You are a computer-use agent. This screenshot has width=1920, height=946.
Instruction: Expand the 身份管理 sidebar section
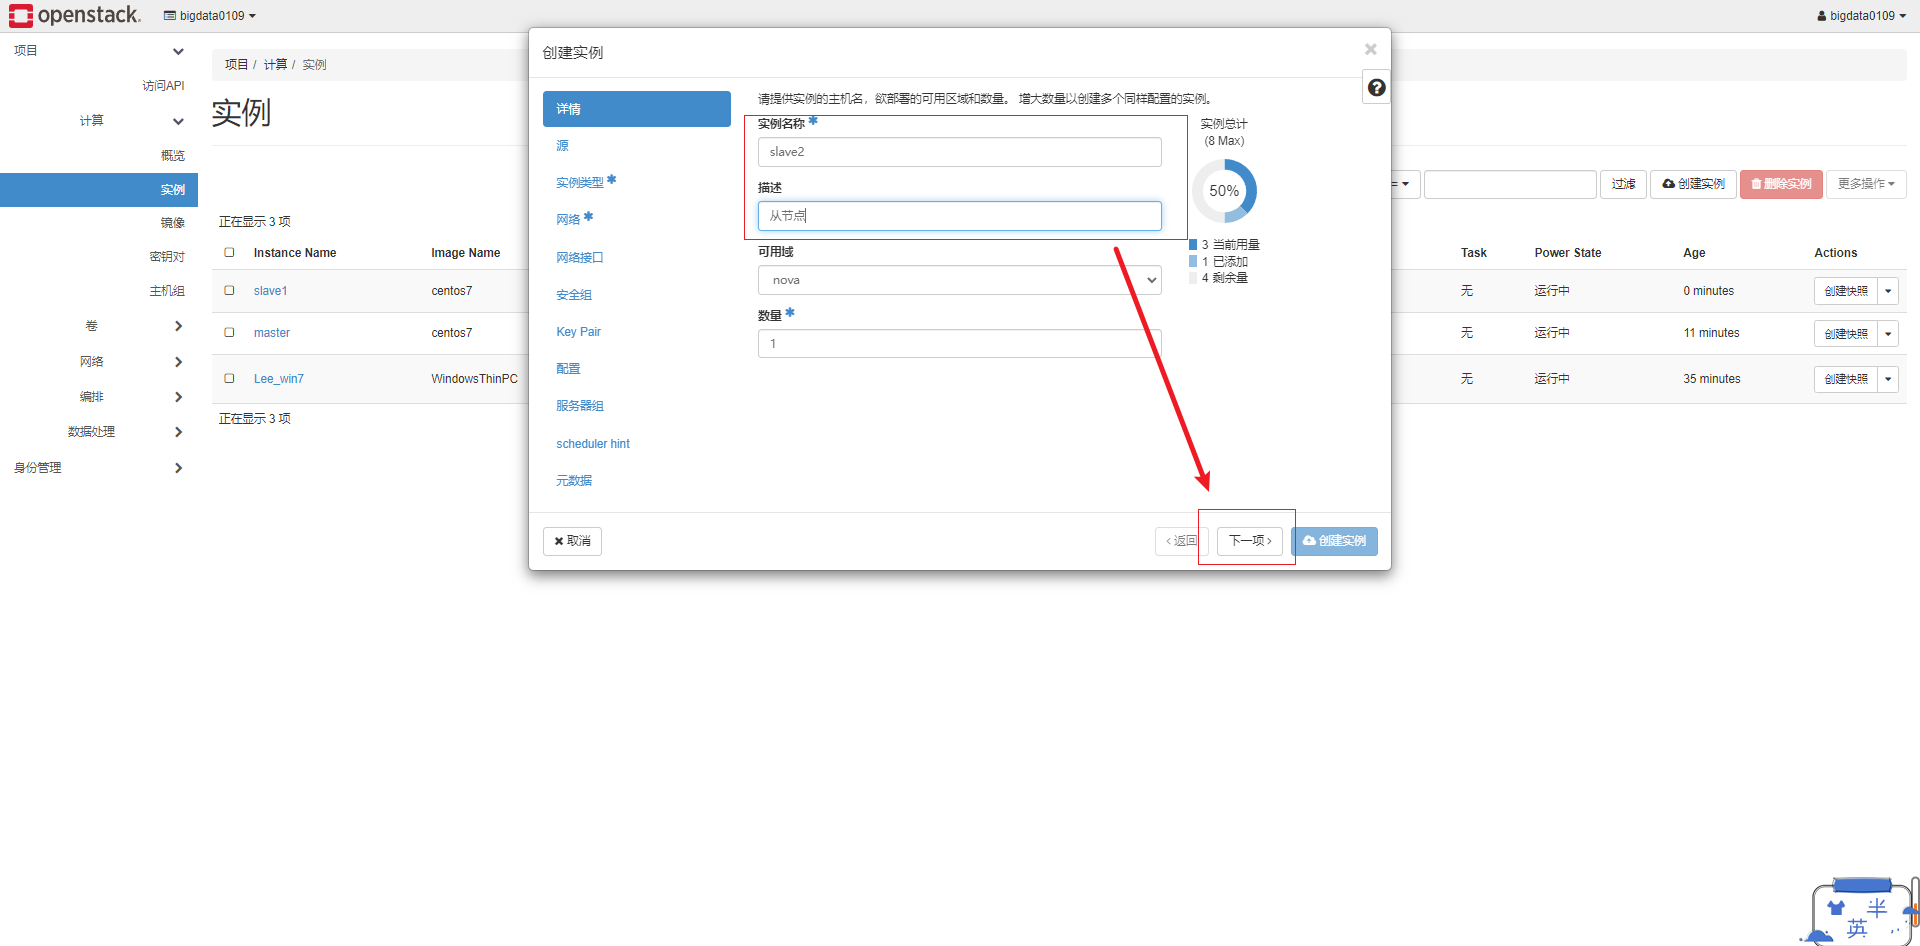tap(99, 468)
